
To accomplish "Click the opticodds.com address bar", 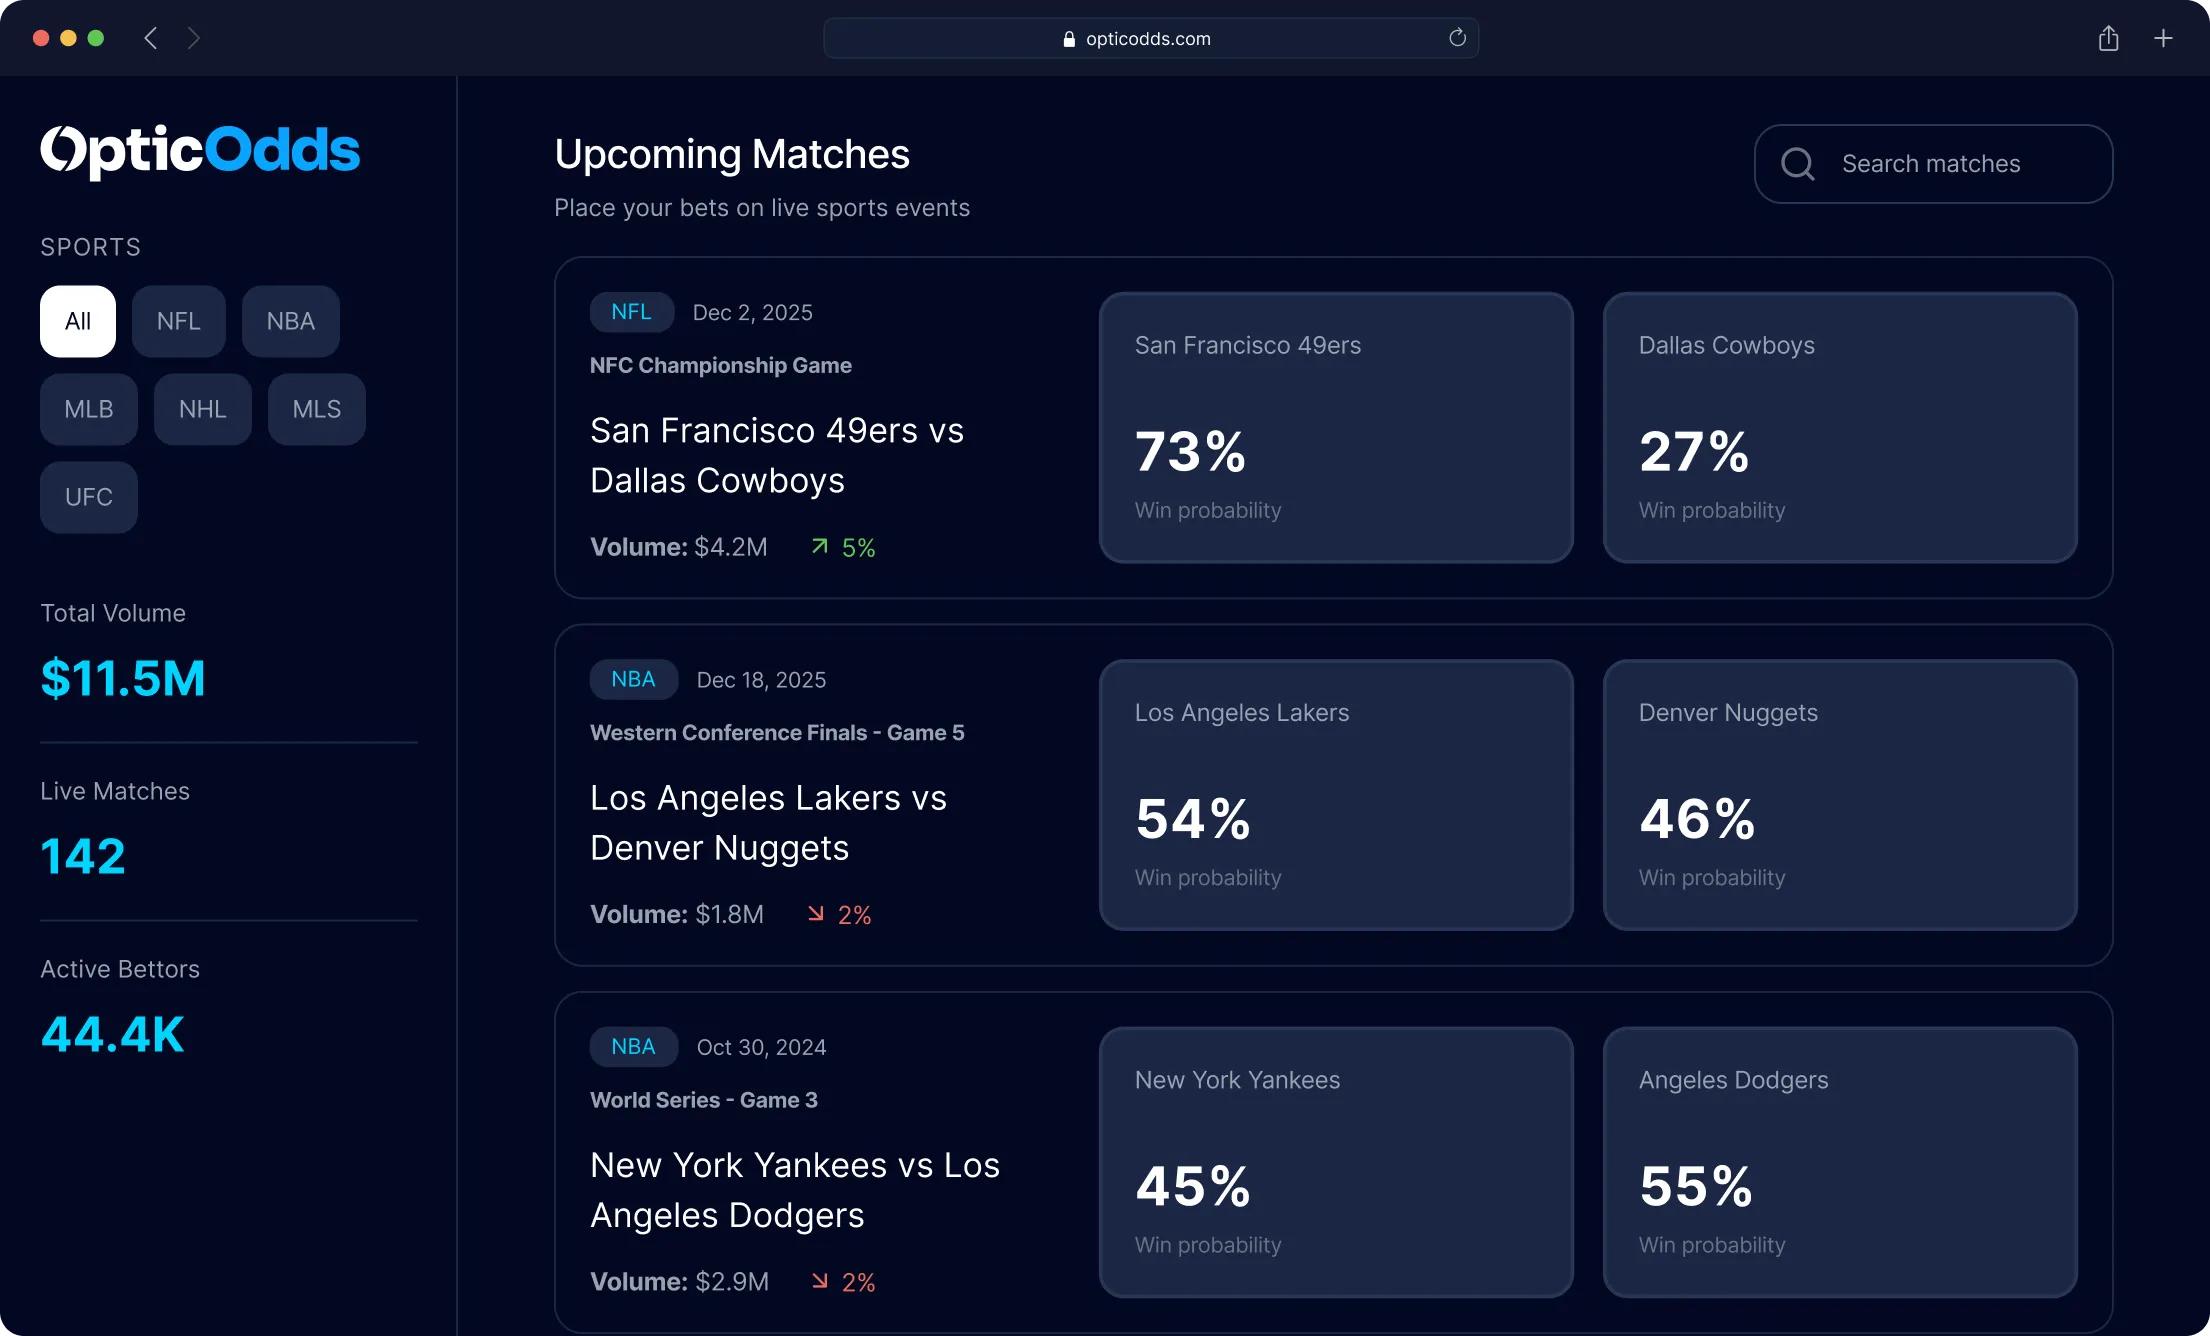I will coord(1150,38).
